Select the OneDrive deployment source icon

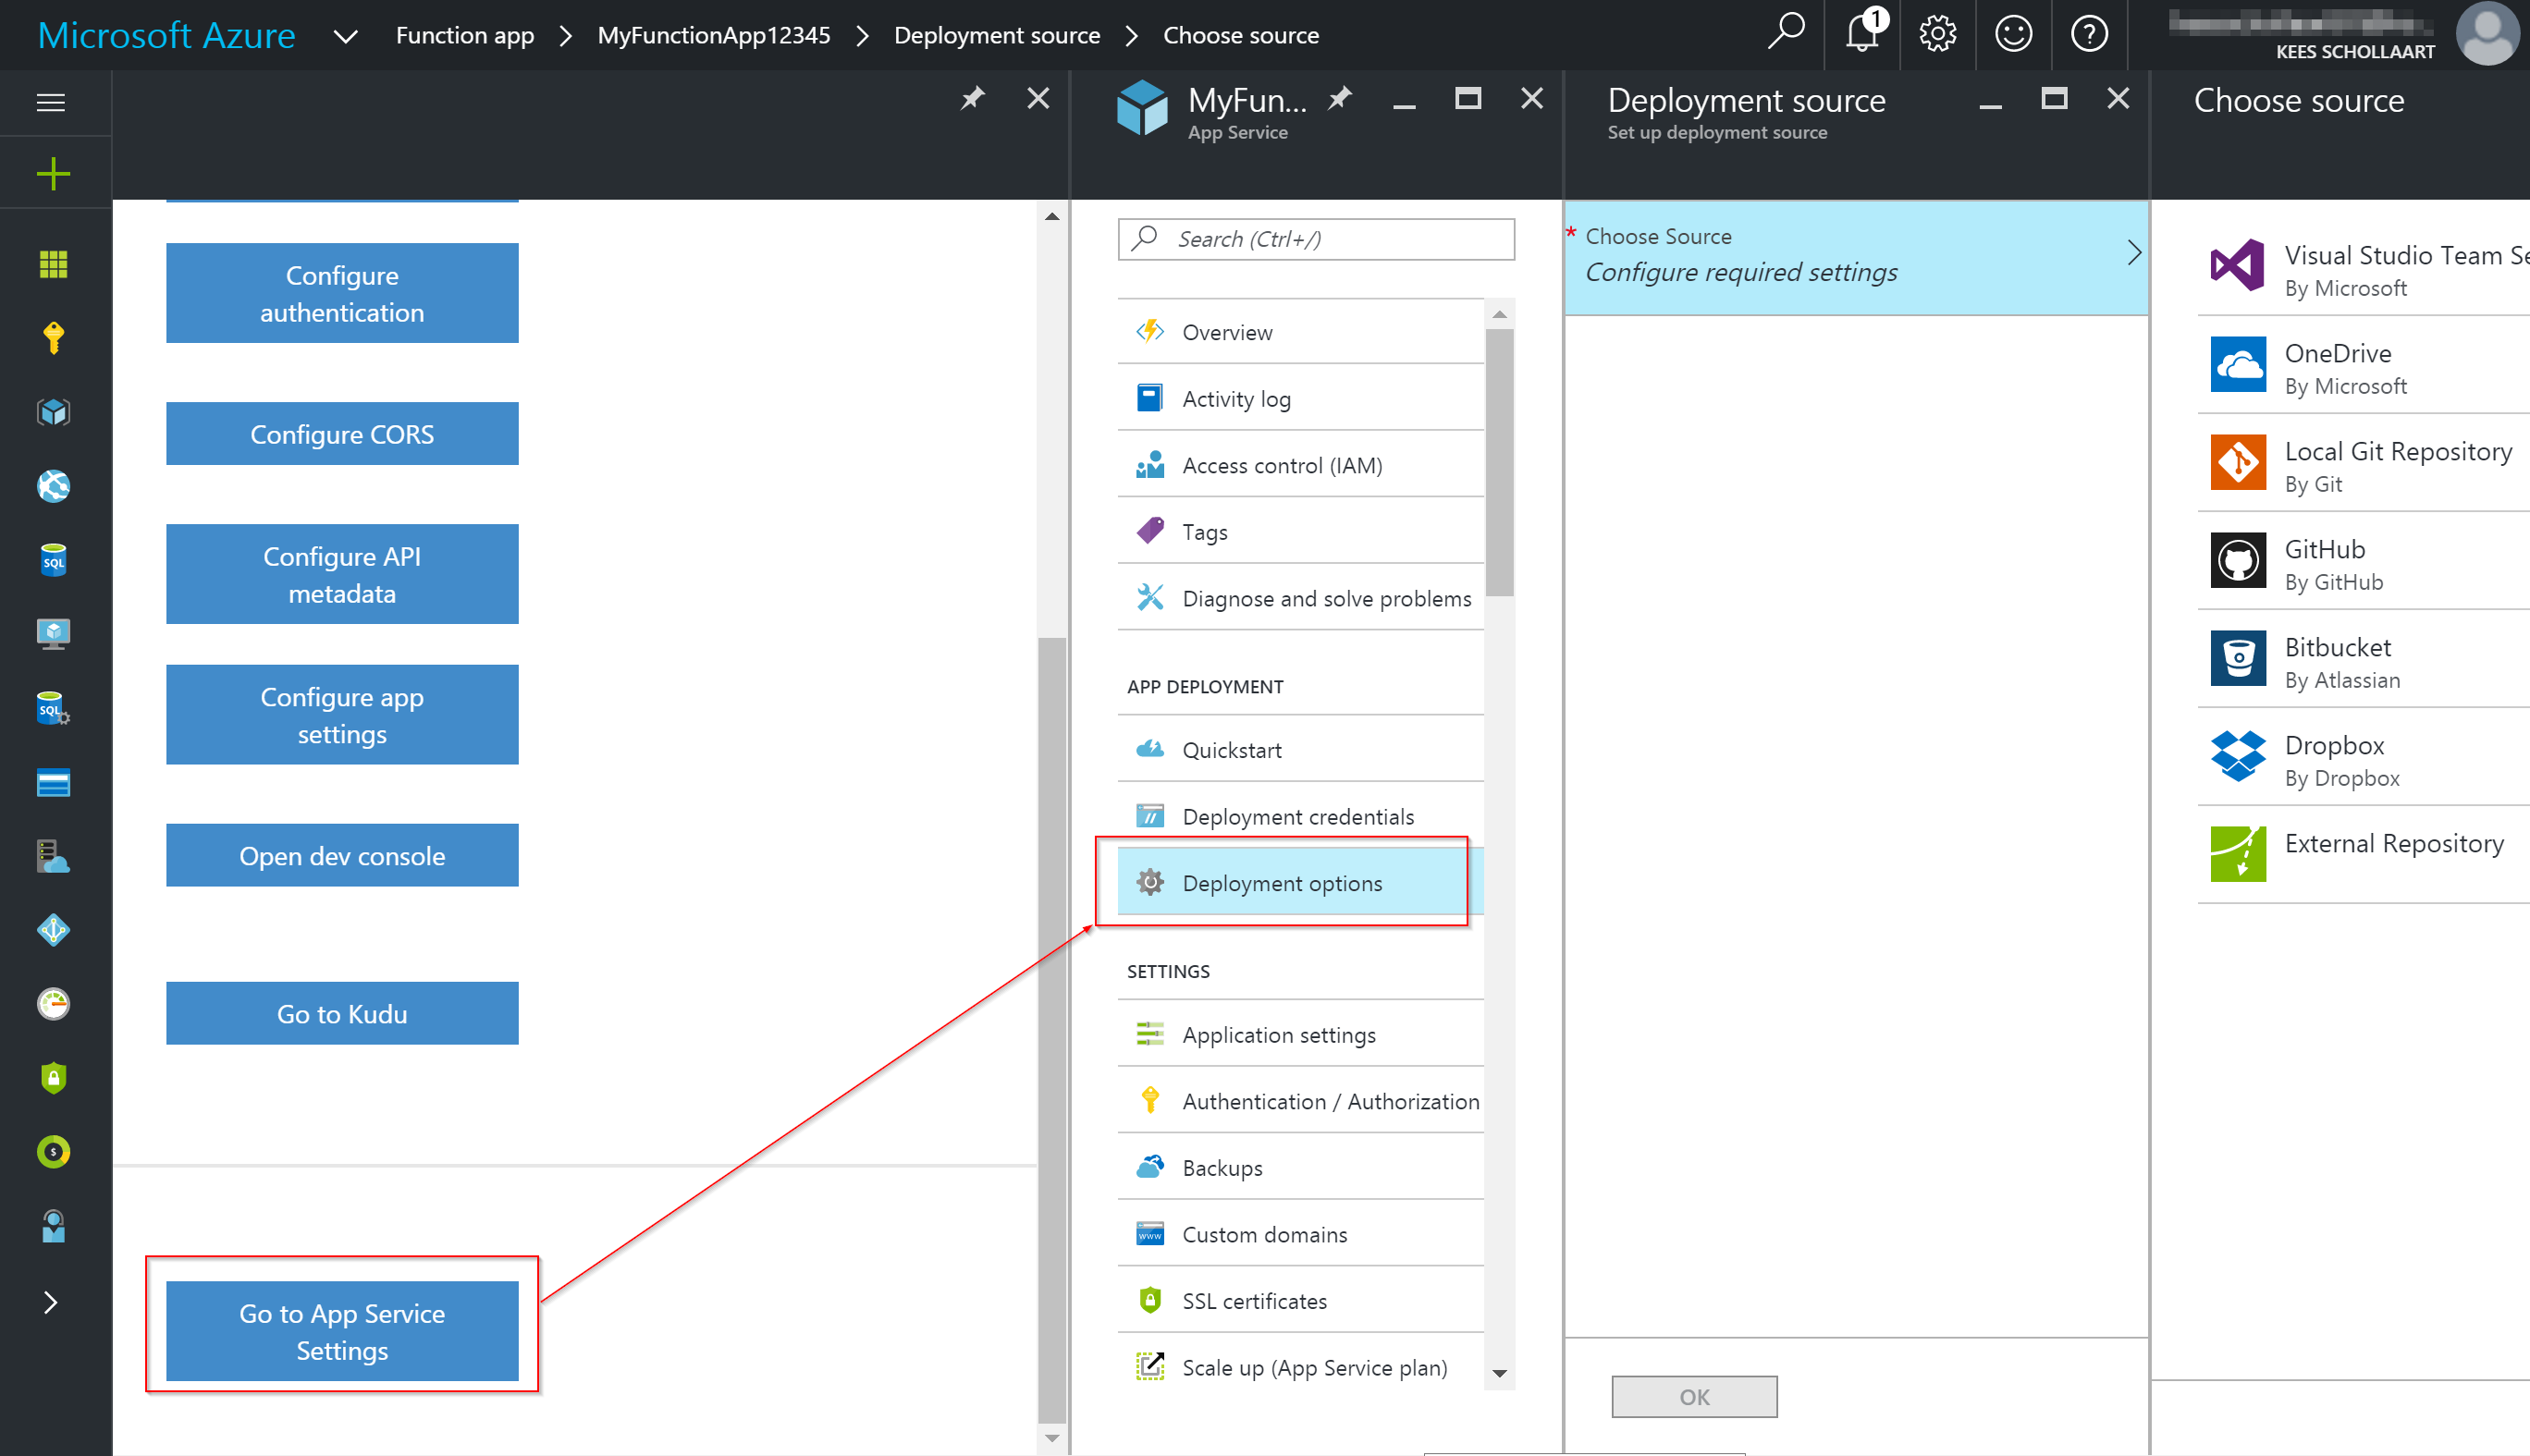(x=2236, y=365)
